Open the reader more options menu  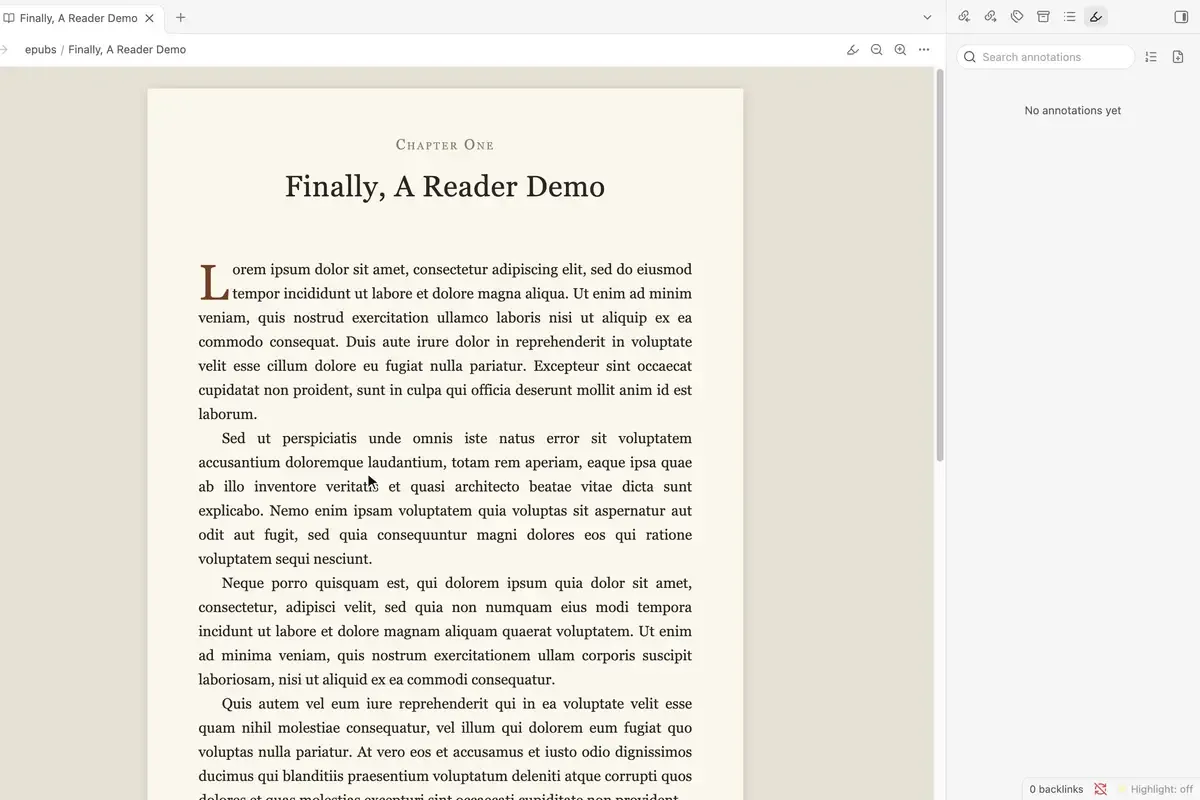pyautogui.click(x=924, y=50)
